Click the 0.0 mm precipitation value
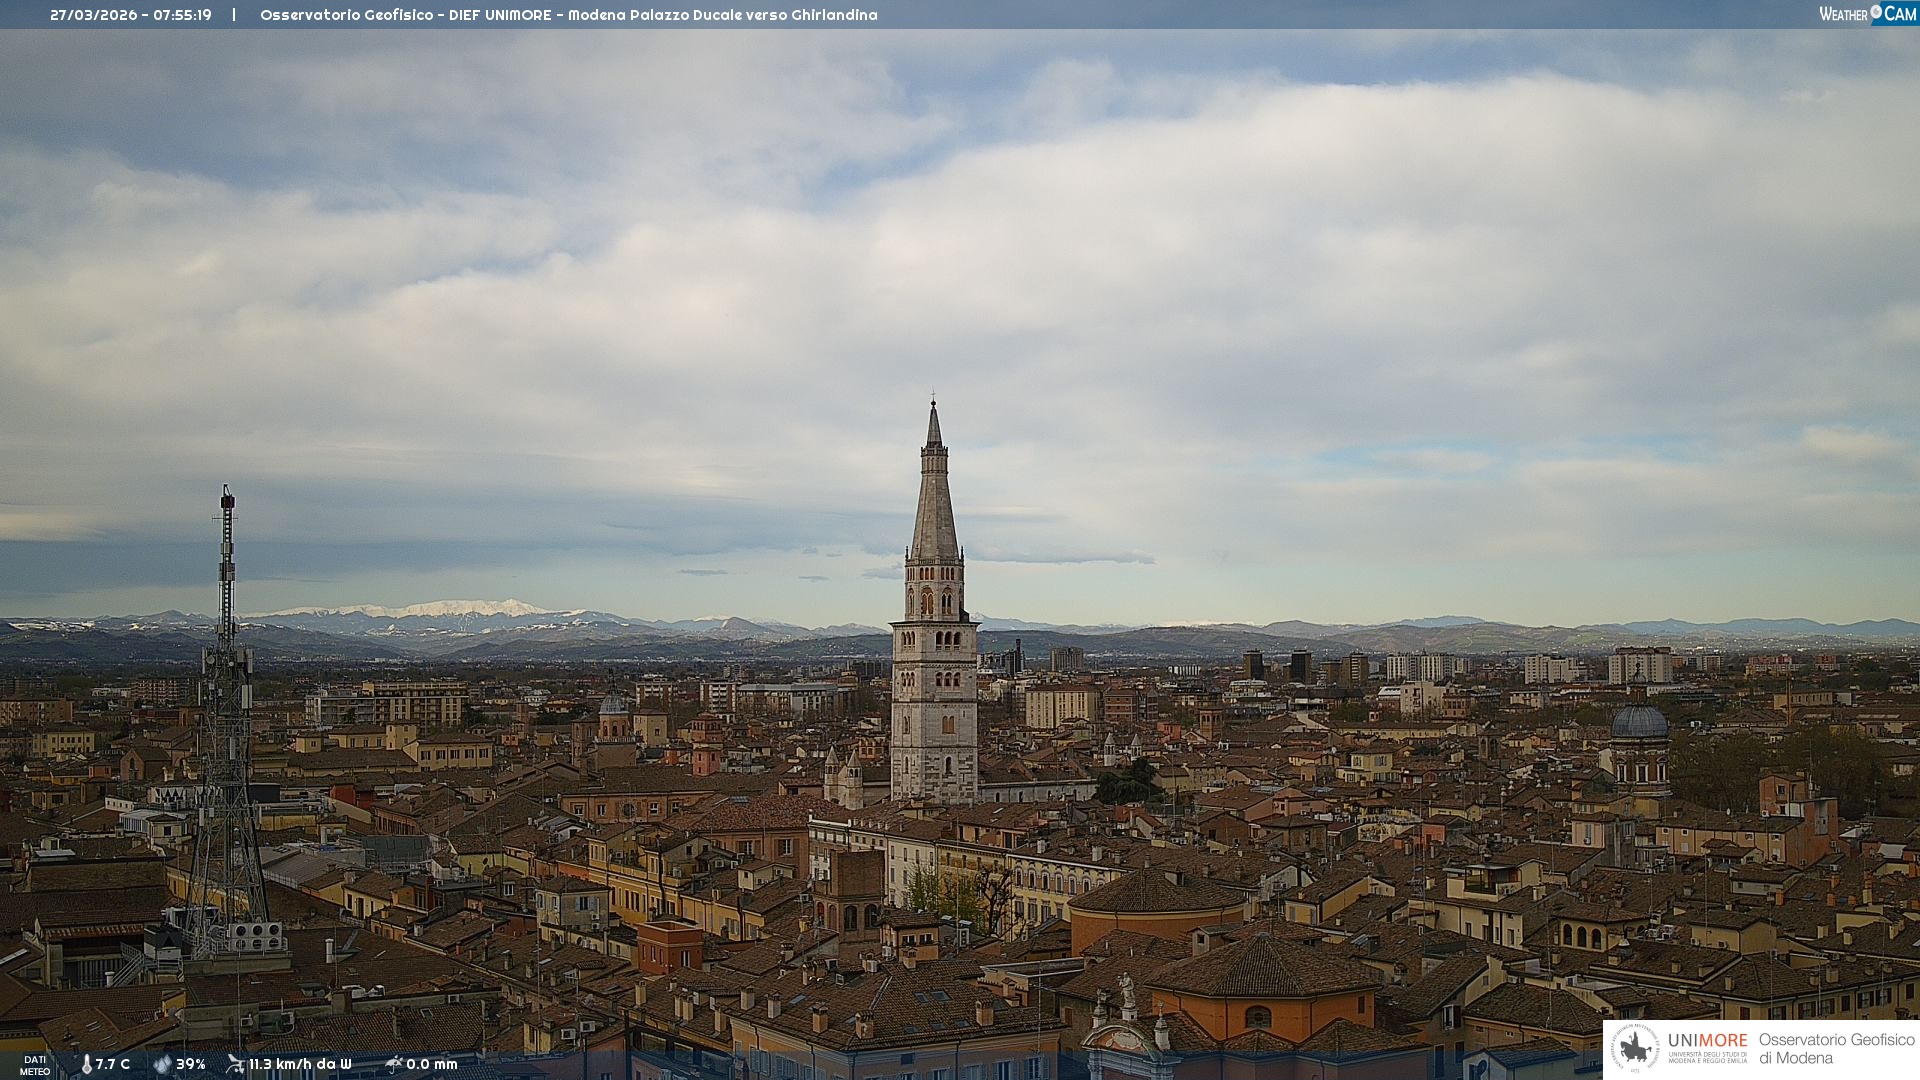 pos(432,1064)
